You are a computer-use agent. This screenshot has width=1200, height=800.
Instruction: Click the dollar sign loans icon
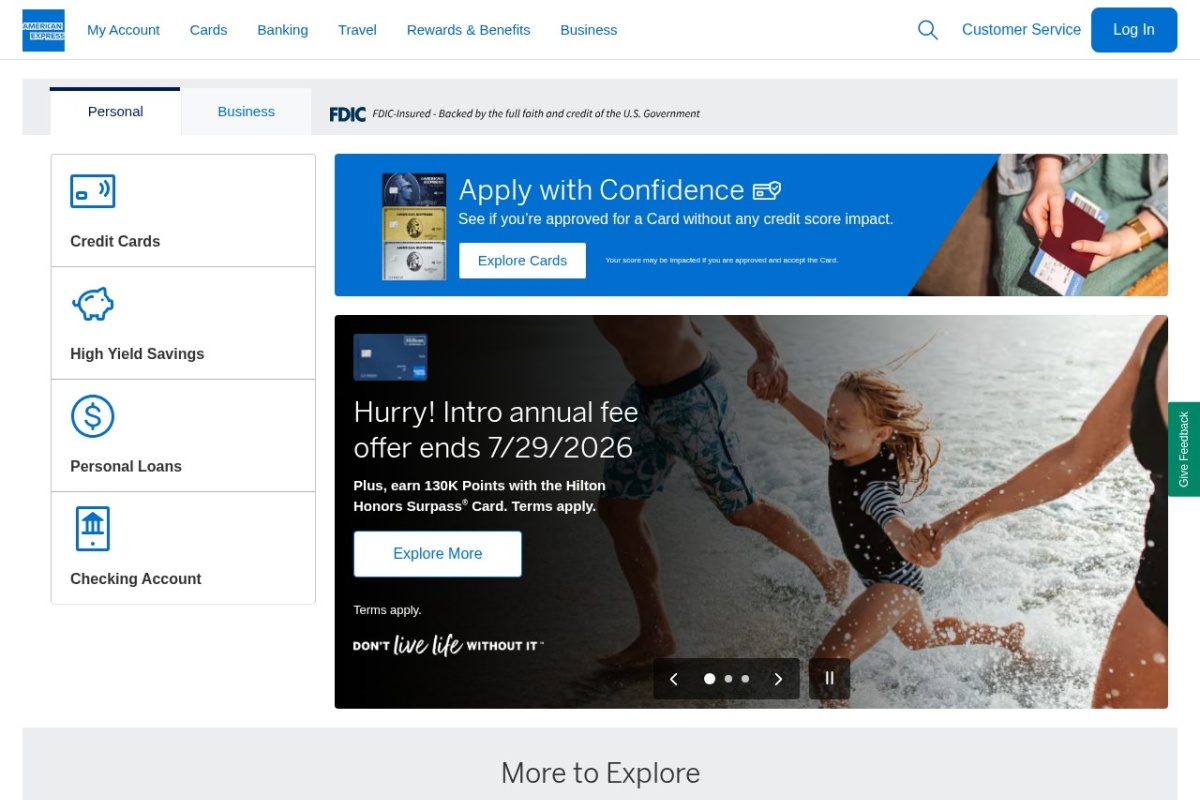93,416
